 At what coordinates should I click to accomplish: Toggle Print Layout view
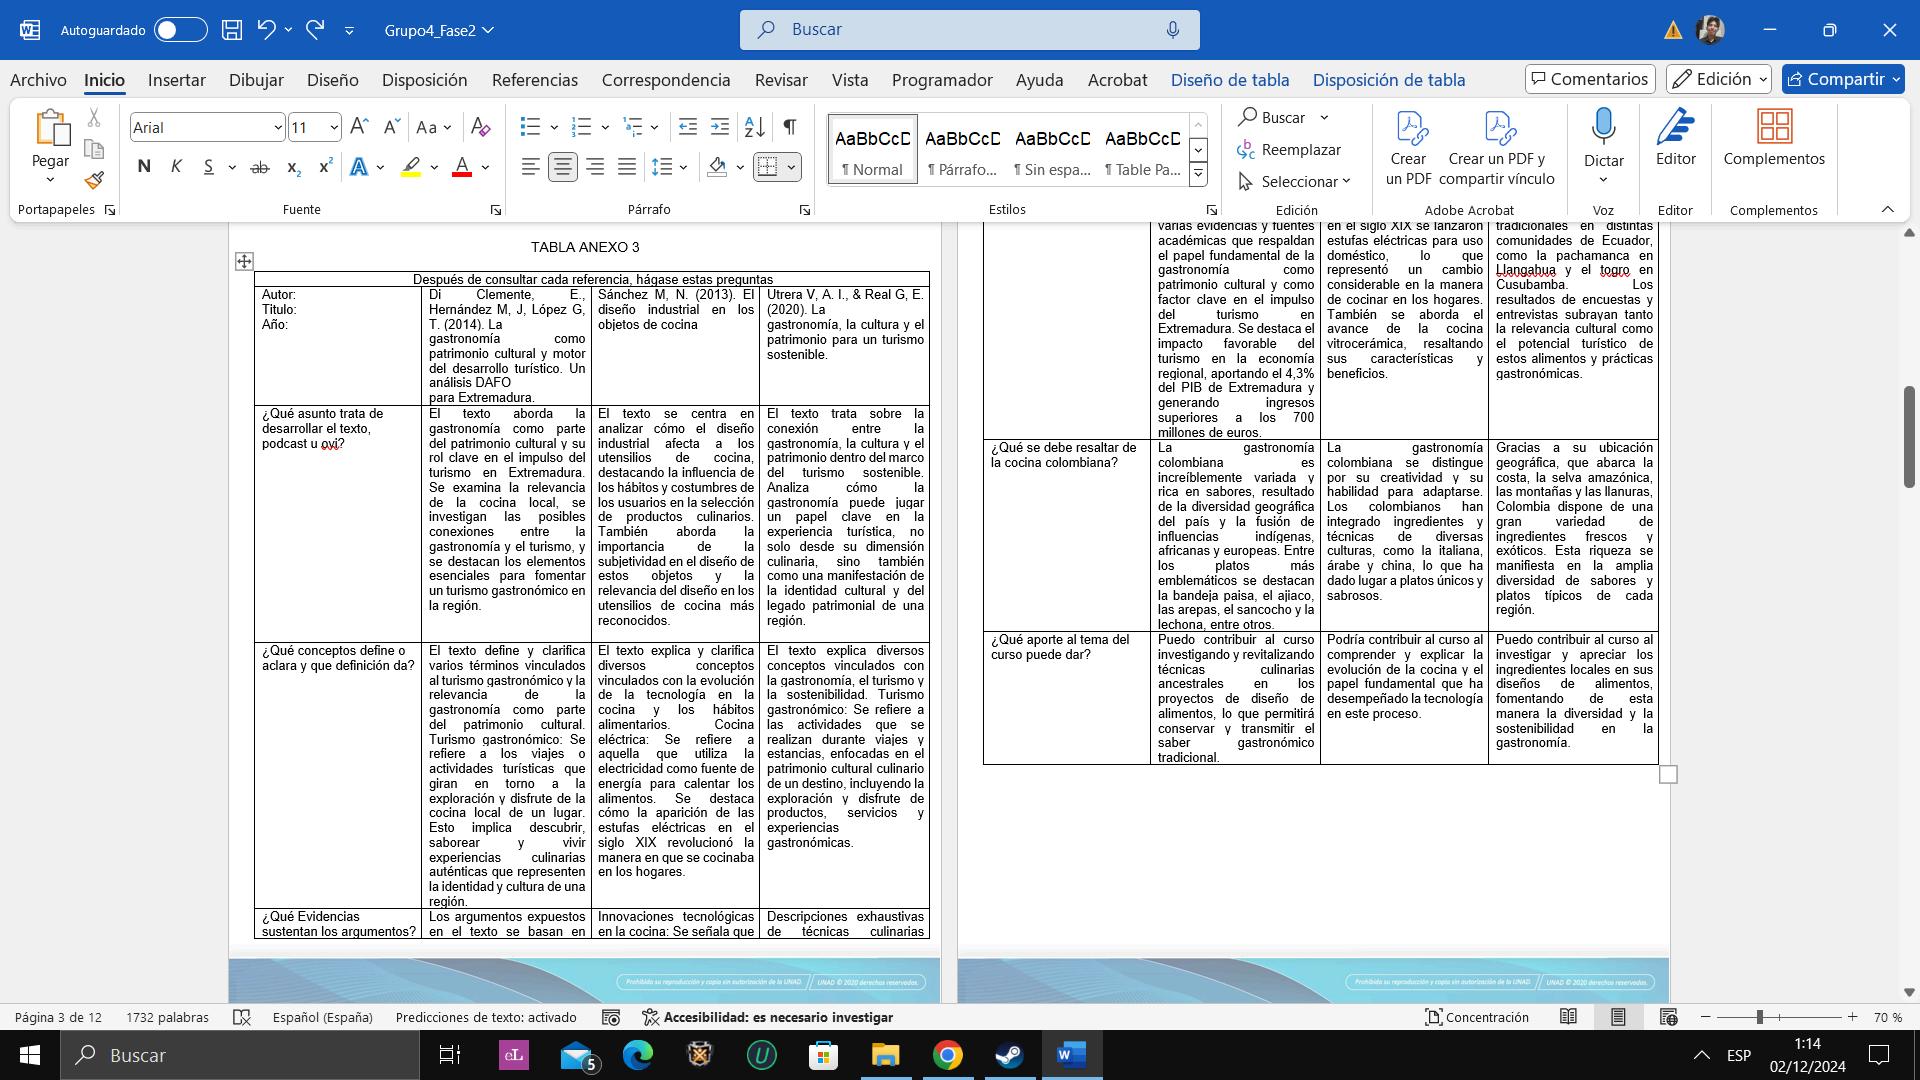pyautogui.click(x=1618, y=1017)
